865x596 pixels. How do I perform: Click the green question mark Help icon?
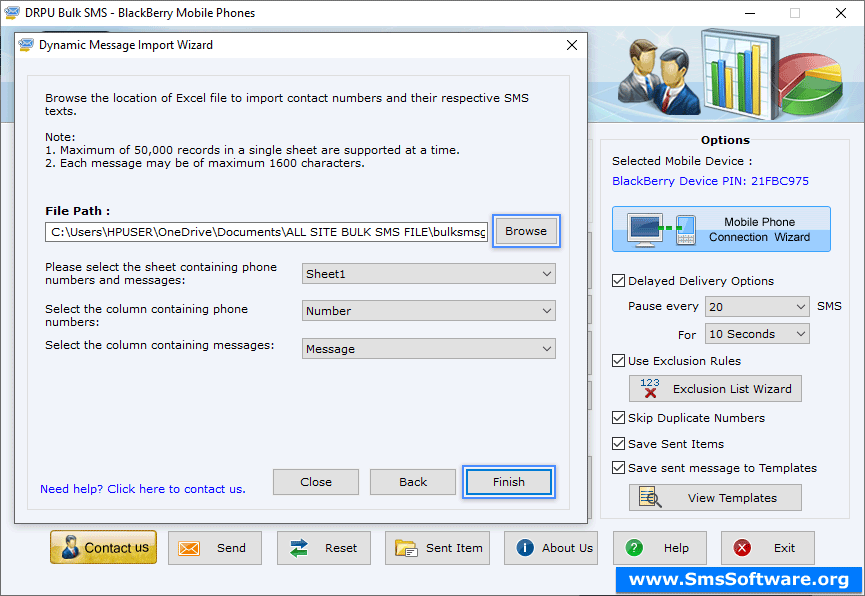634,547
